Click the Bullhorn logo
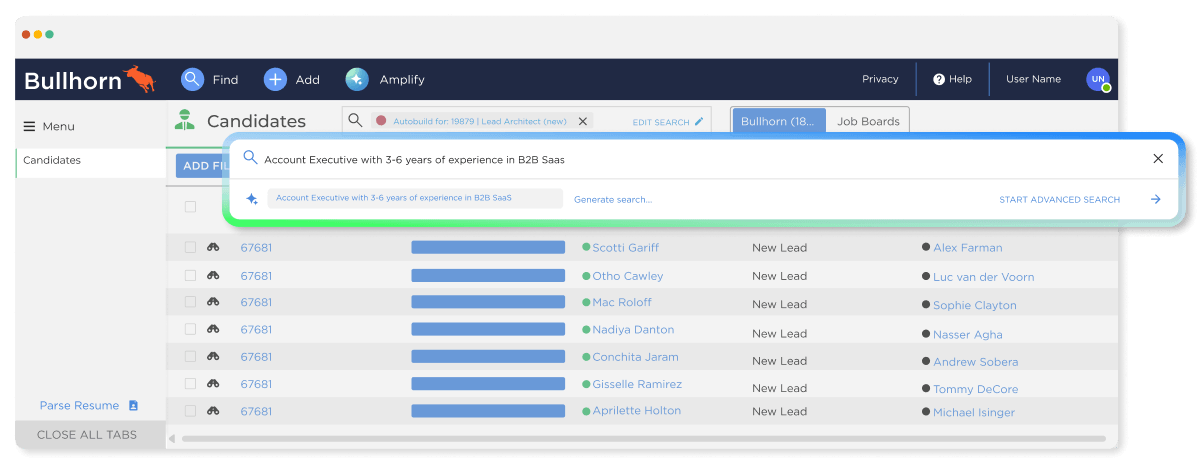 tap(89, 80)
